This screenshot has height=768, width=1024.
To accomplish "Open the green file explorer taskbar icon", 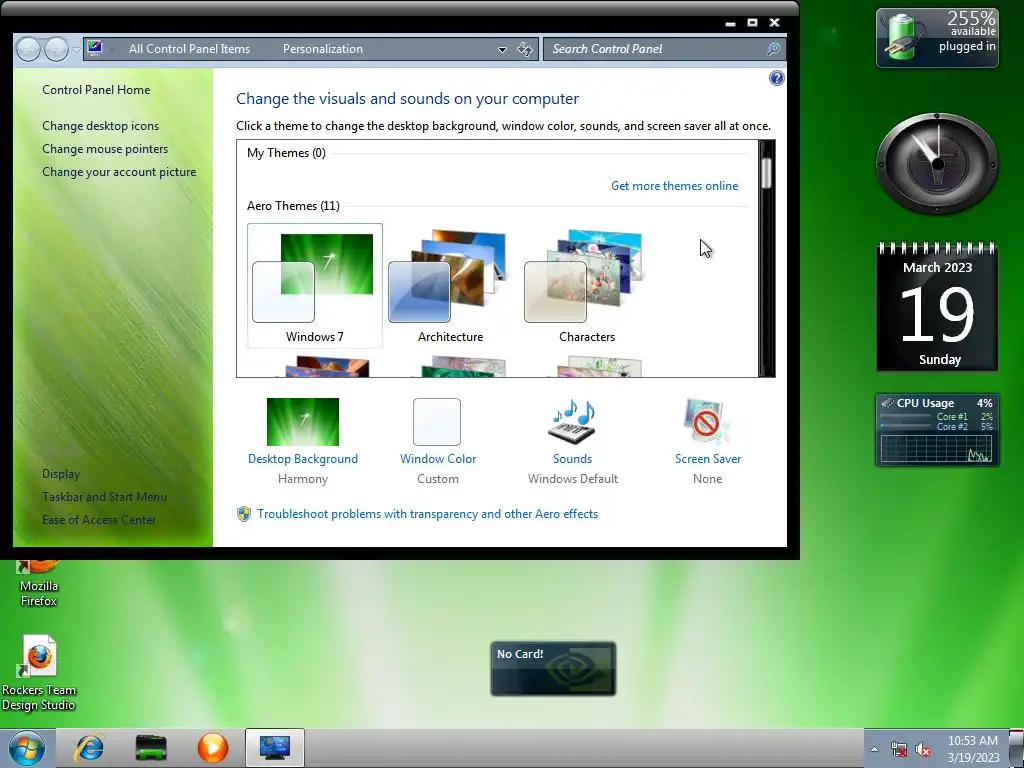I will click(x=151, y=748).
